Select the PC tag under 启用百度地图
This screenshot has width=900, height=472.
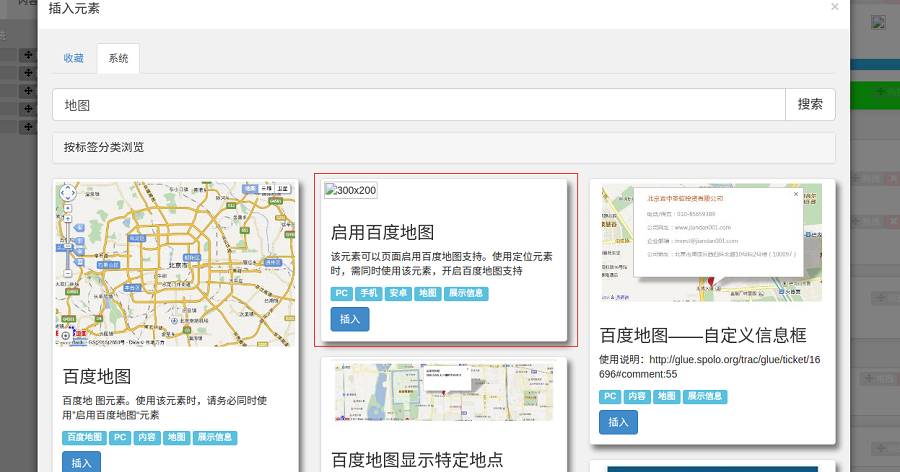(x=342, y=293)
